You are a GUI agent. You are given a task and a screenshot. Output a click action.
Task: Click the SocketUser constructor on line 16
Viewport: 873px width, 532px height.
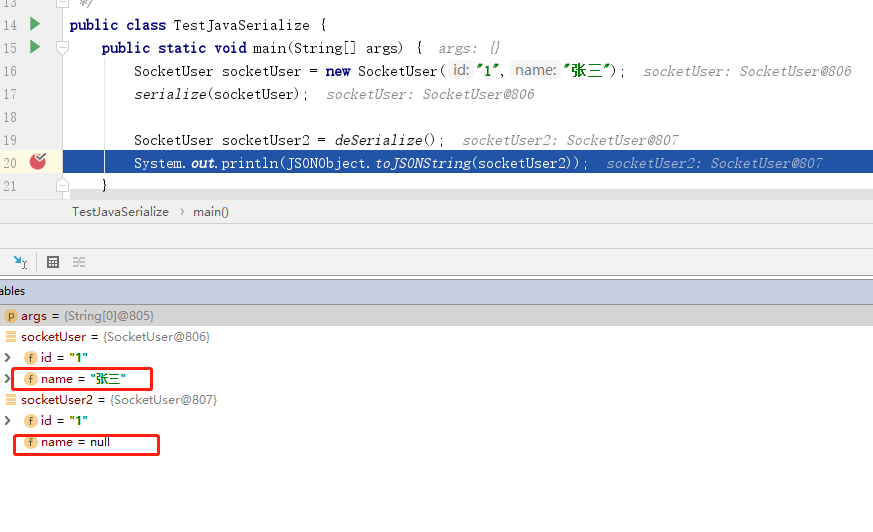pyautogui.click(x=398, y=71)
